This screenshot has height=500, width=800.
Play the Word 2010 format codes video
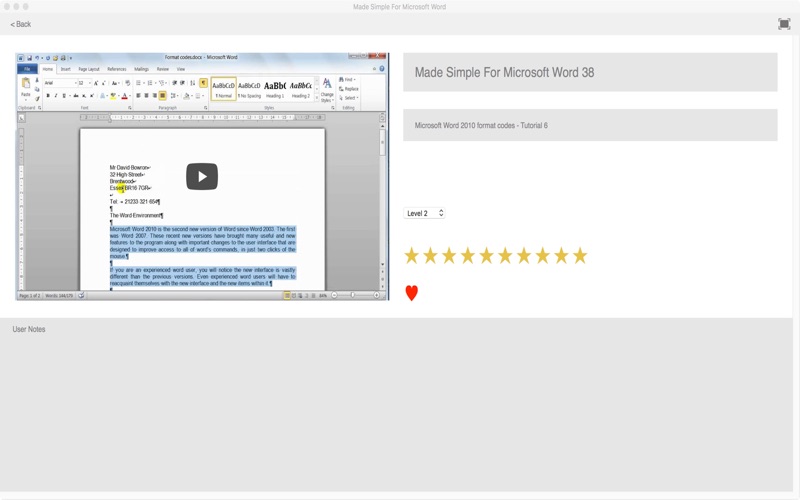202,177
